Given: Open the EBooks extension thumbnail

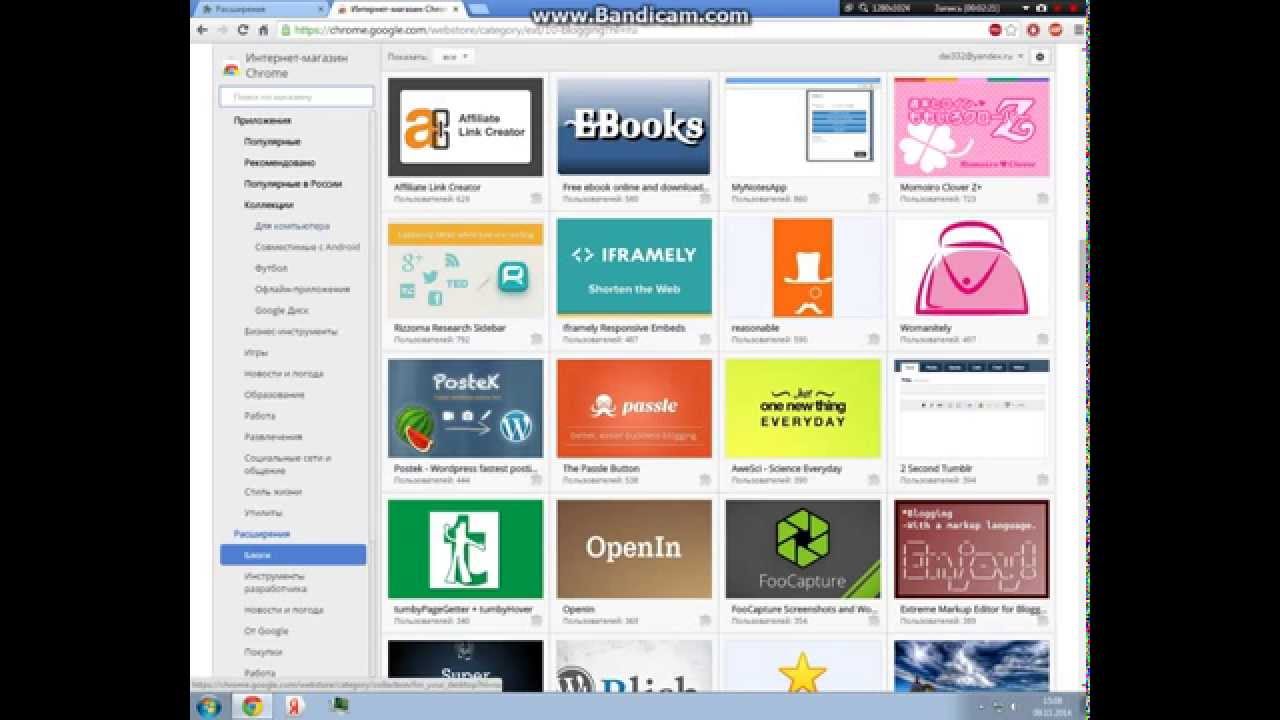Looking at the screenshot, I should pos(634,127).
